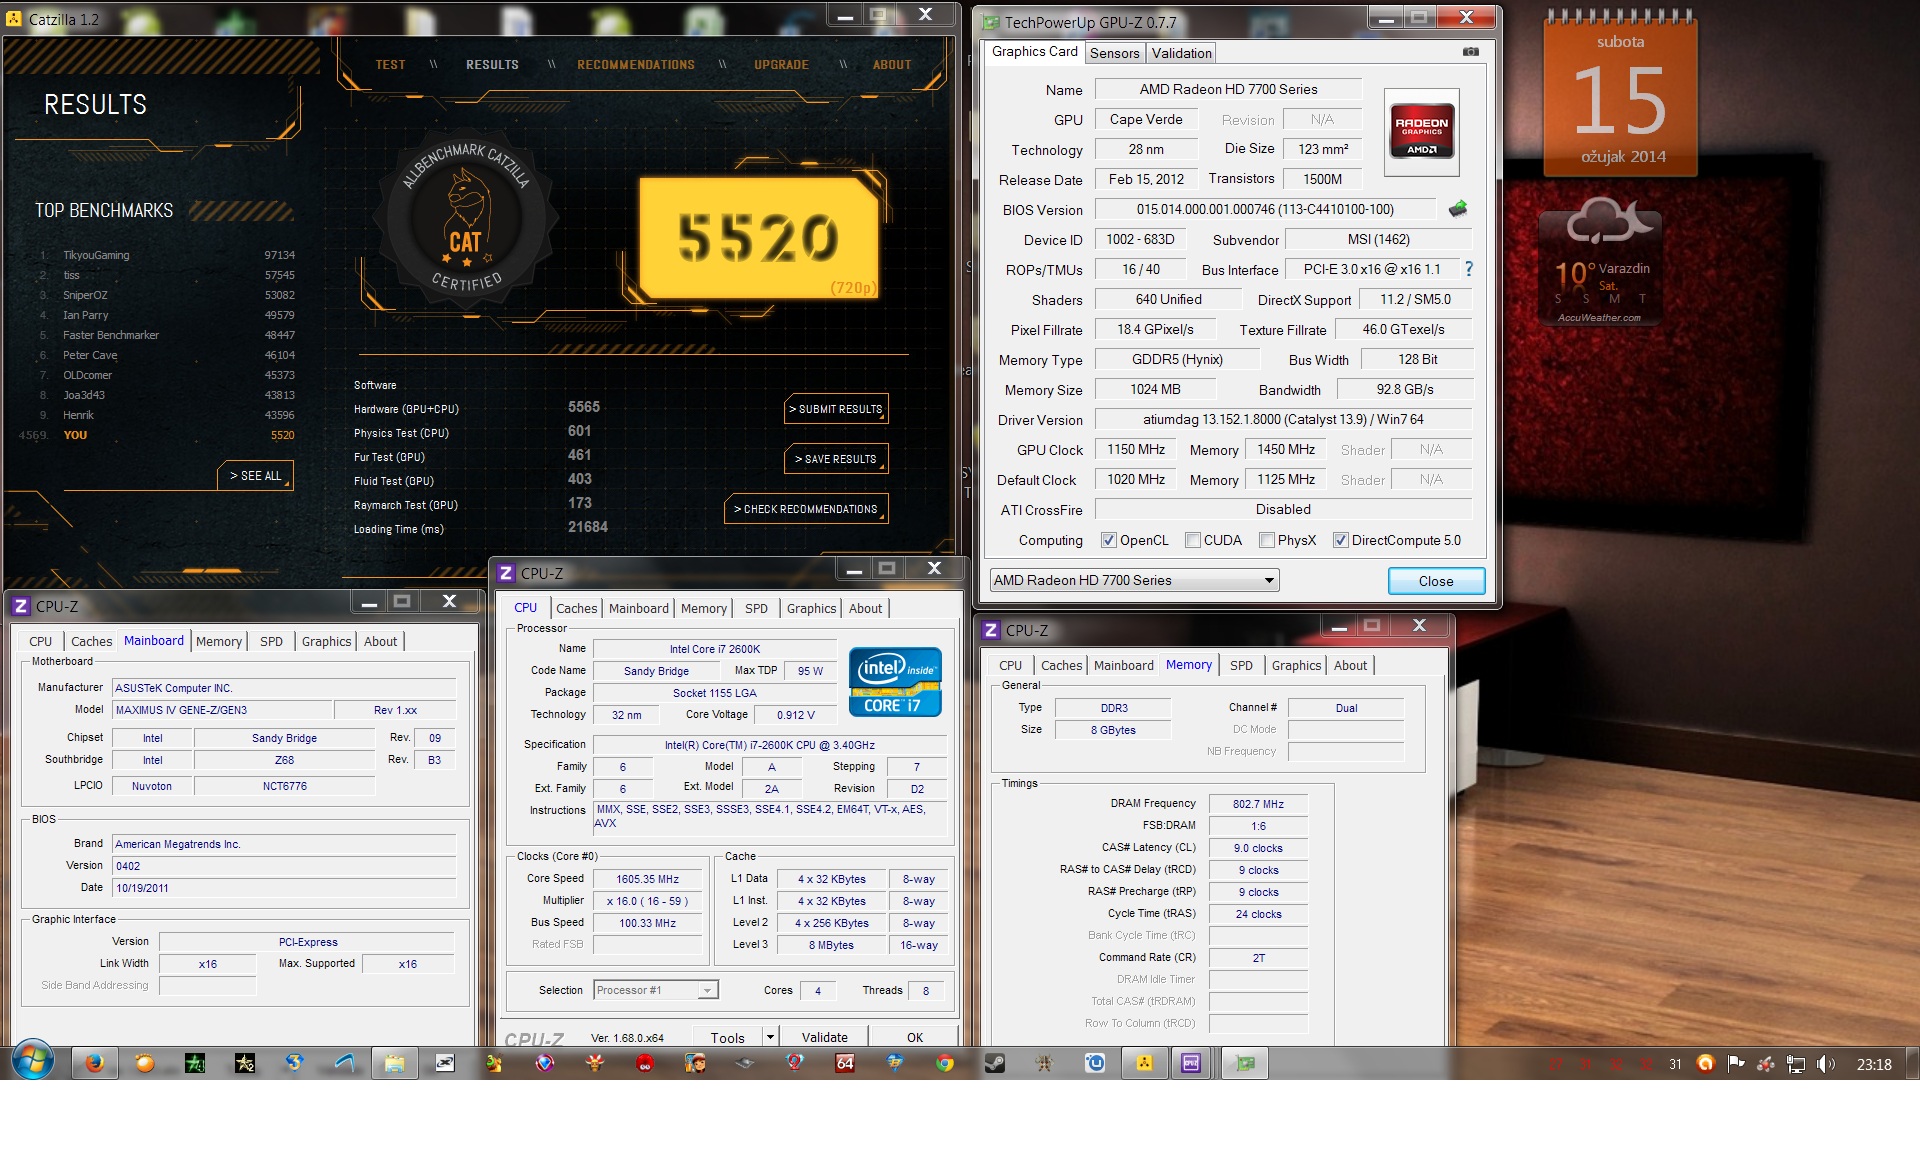Screen dimensions: 1920x1152
Task: Open the RECOMMENDATIONS tab in Catzilla
Action: tap(636, 65)
